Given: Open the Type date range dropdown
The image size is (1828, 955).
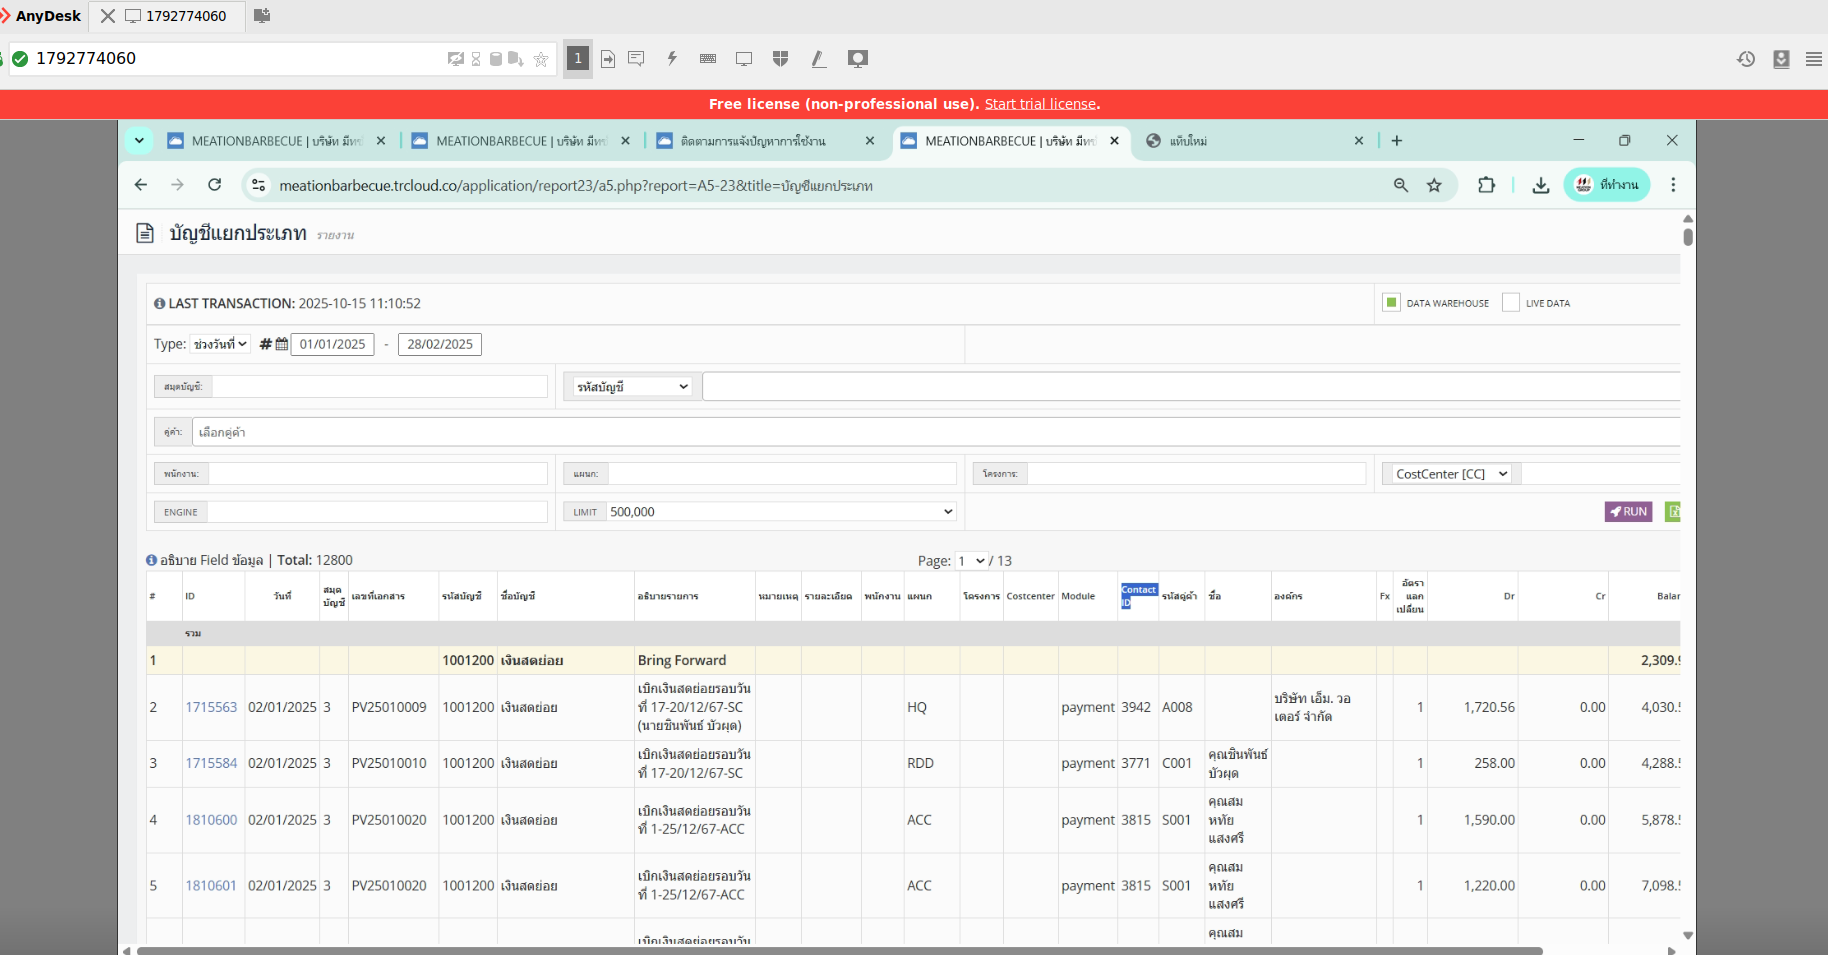Looking at the screenshot, I should click(x=220, y=344).
